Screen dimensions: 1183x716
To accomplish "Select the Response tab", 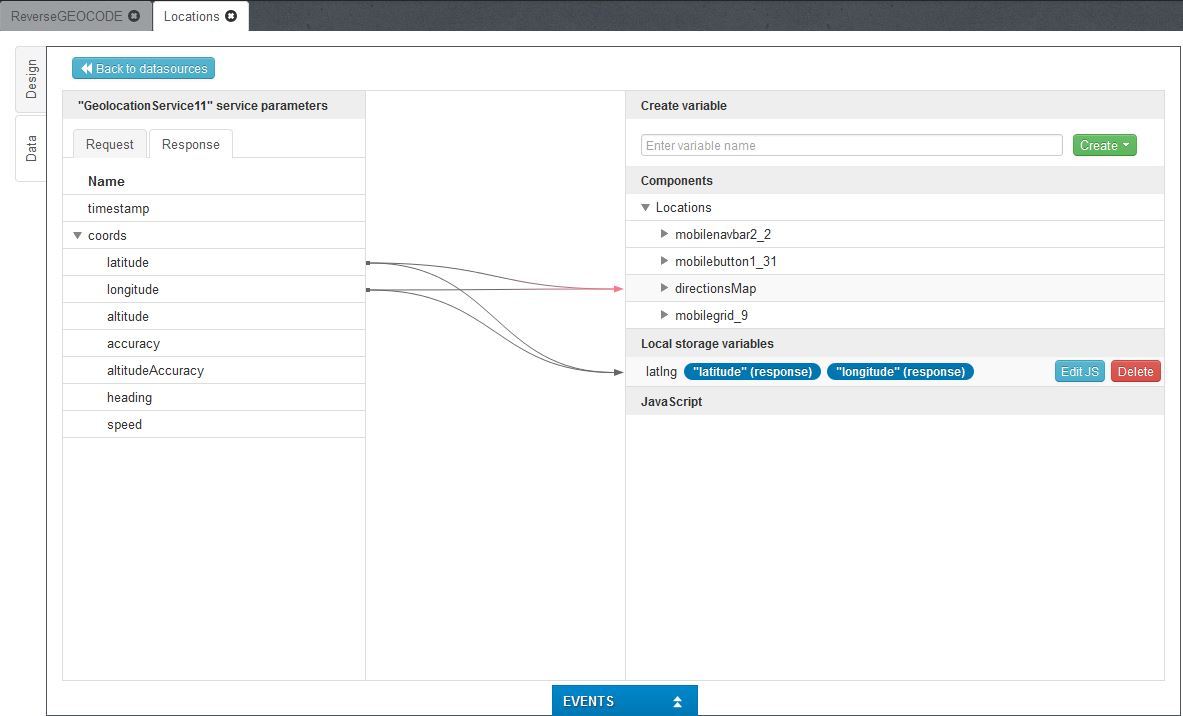I will [190, 144].
